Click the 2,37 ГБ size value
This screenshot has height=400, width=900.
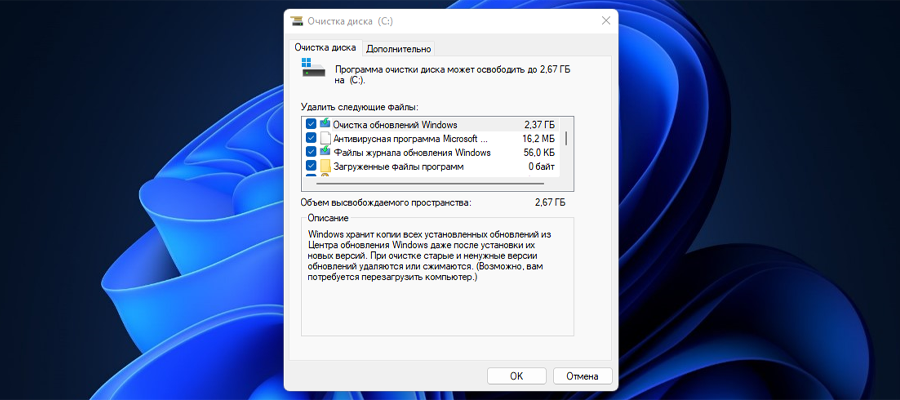539,124
